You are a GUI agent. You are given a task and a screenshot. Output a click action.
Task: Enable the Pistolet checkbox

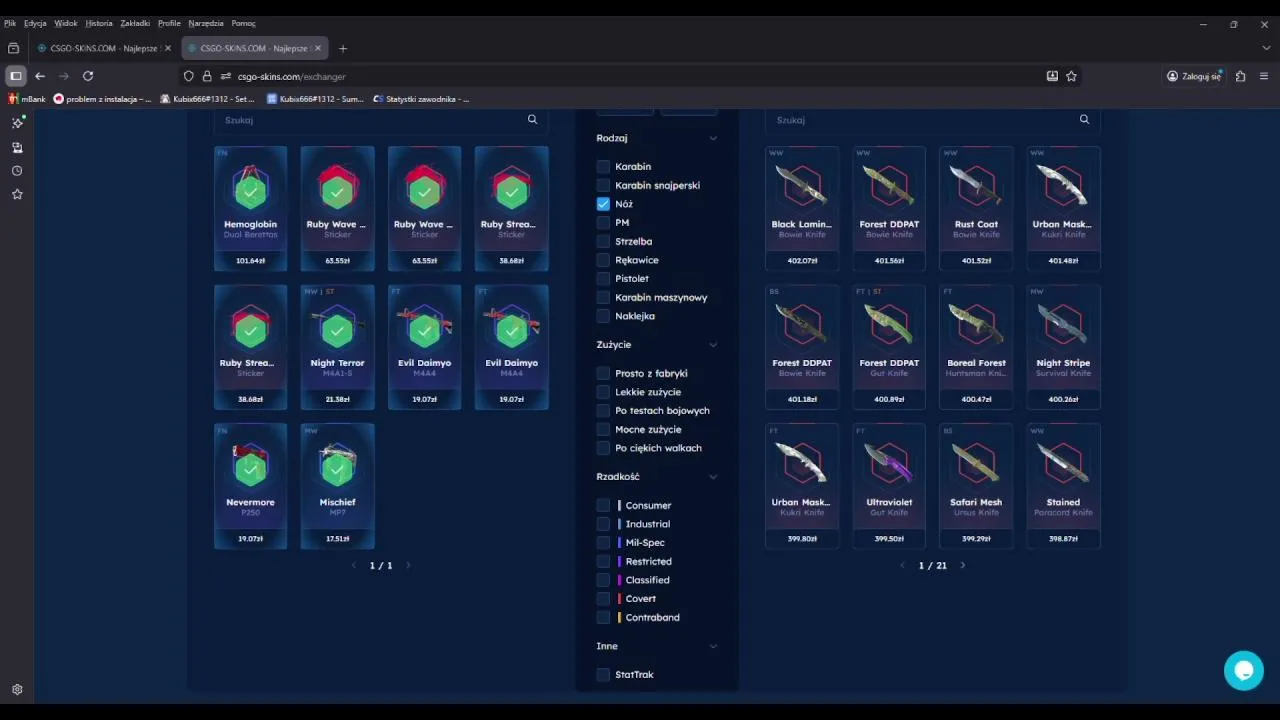pos(603,279)
